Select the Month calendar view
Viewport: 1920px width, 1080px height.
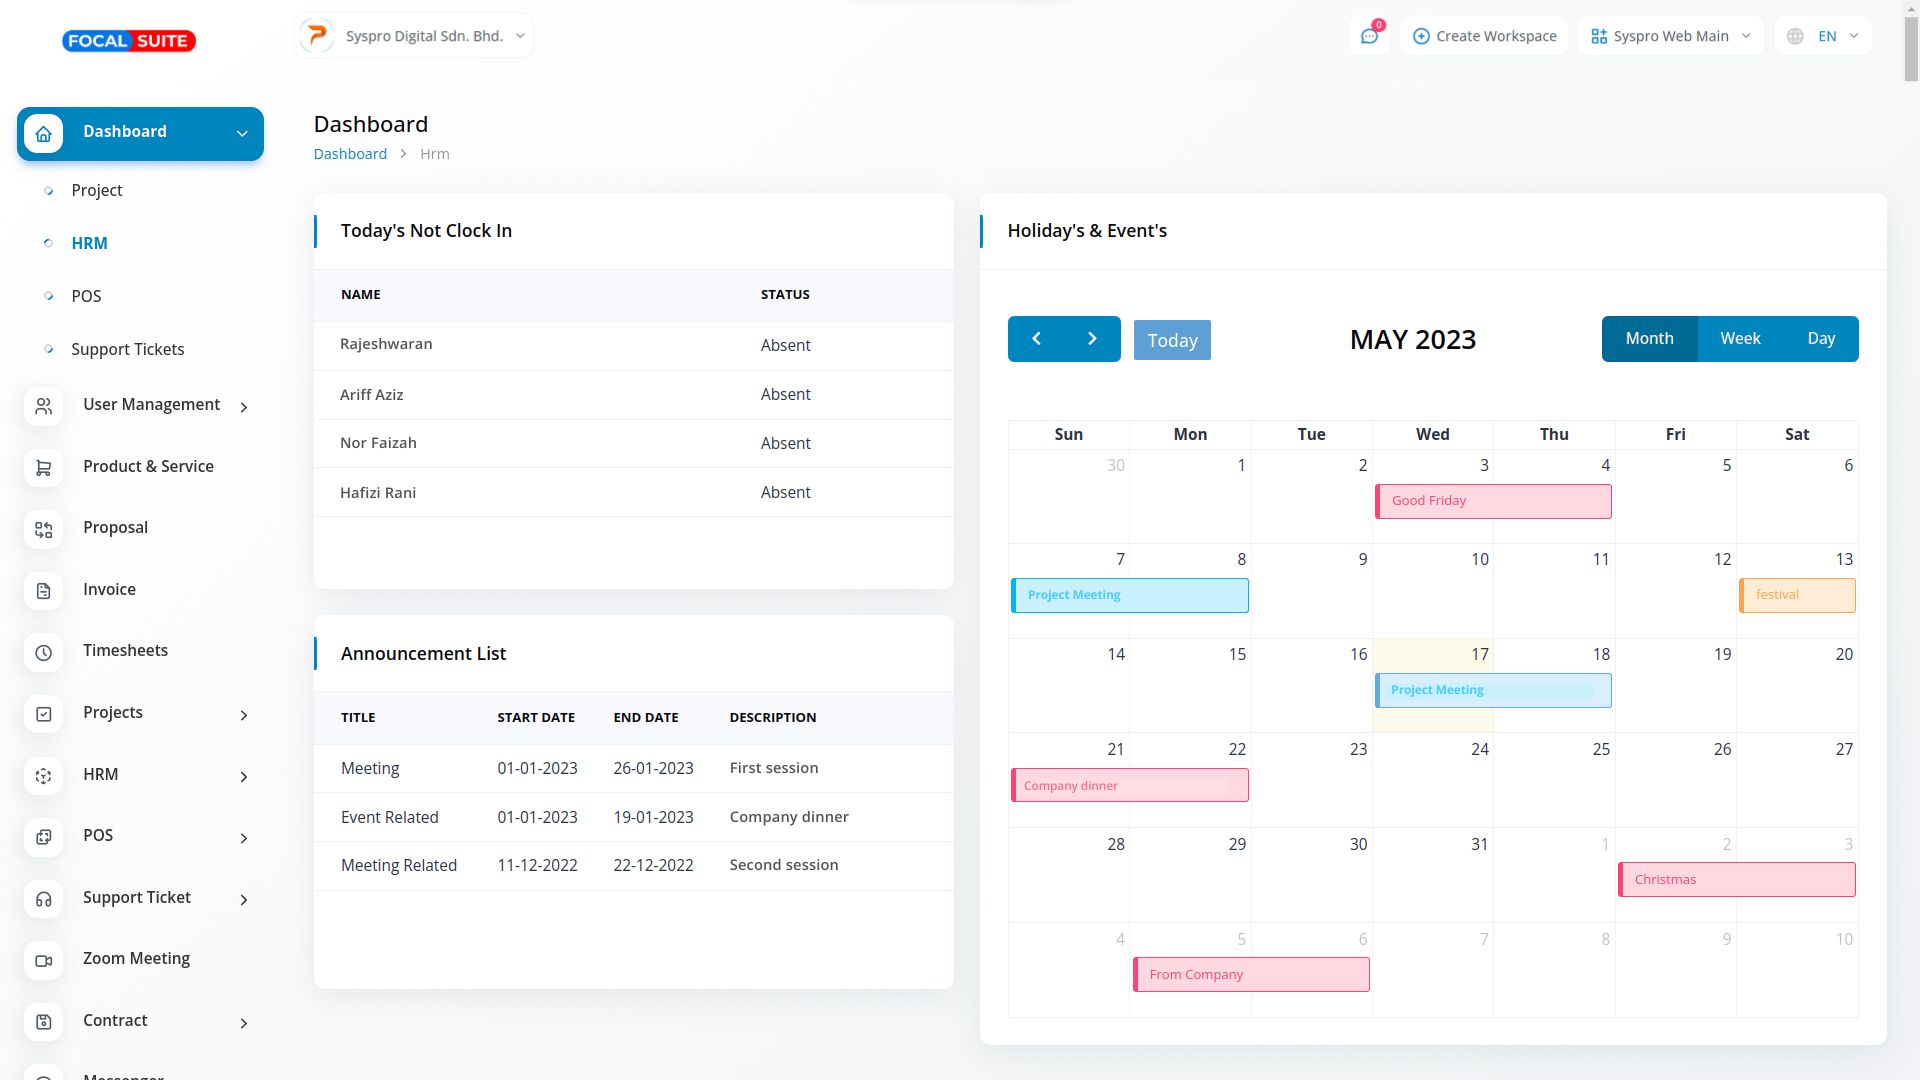(x=1649, y=339)
